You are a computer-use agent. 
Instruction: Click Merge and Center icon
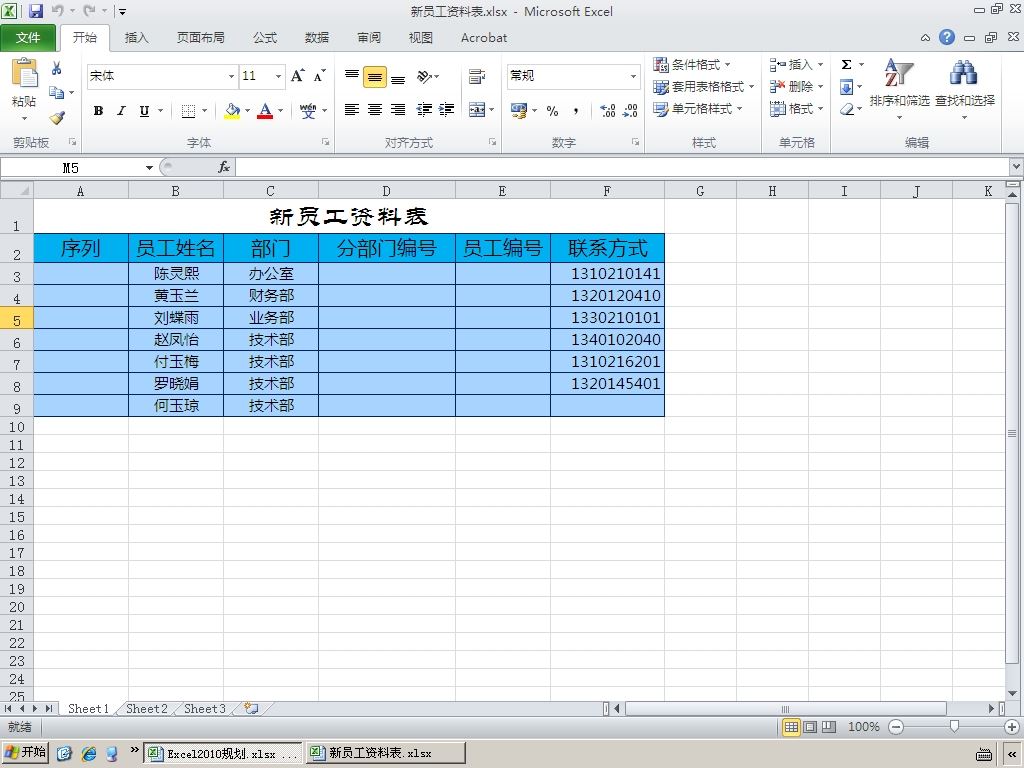tap(477, 110)
